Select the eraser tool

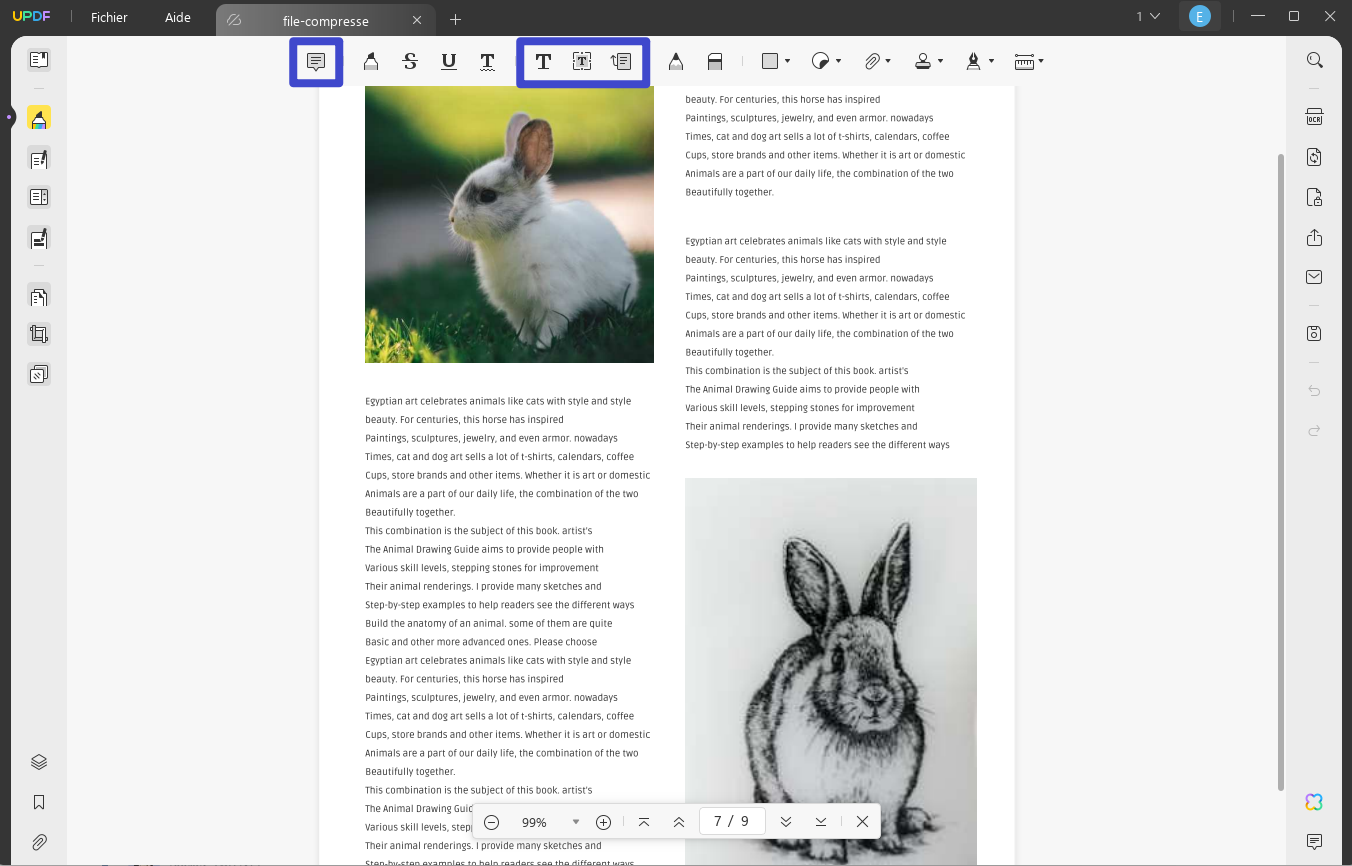point(715,61)
